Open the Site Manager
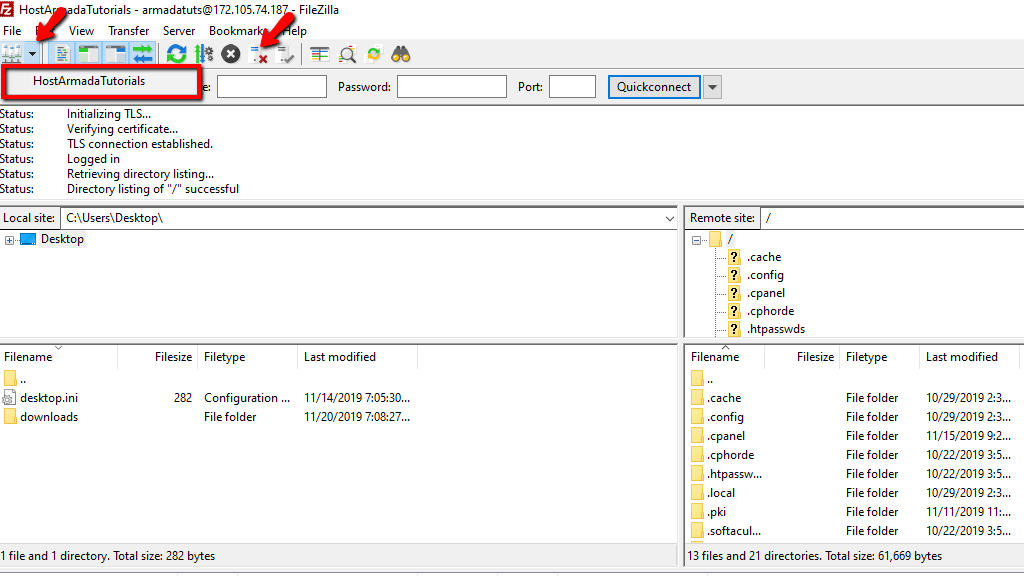 click(12, 54)
